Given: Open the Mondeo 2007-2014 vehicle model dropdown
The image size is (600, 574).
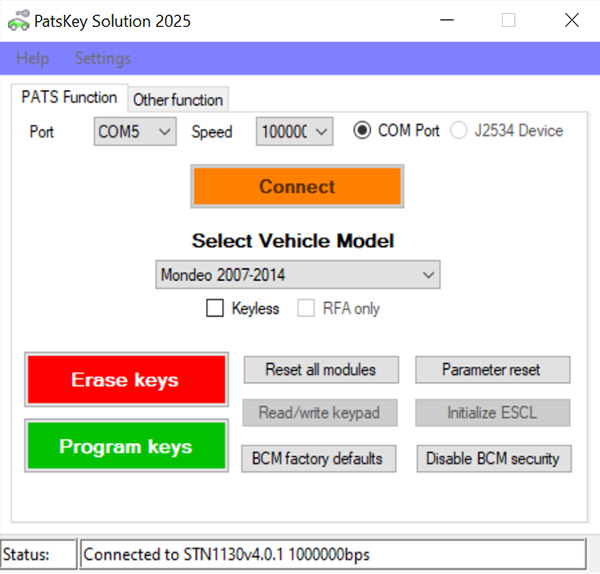Looking at the screenshot, I should click(x=298, y=275).
